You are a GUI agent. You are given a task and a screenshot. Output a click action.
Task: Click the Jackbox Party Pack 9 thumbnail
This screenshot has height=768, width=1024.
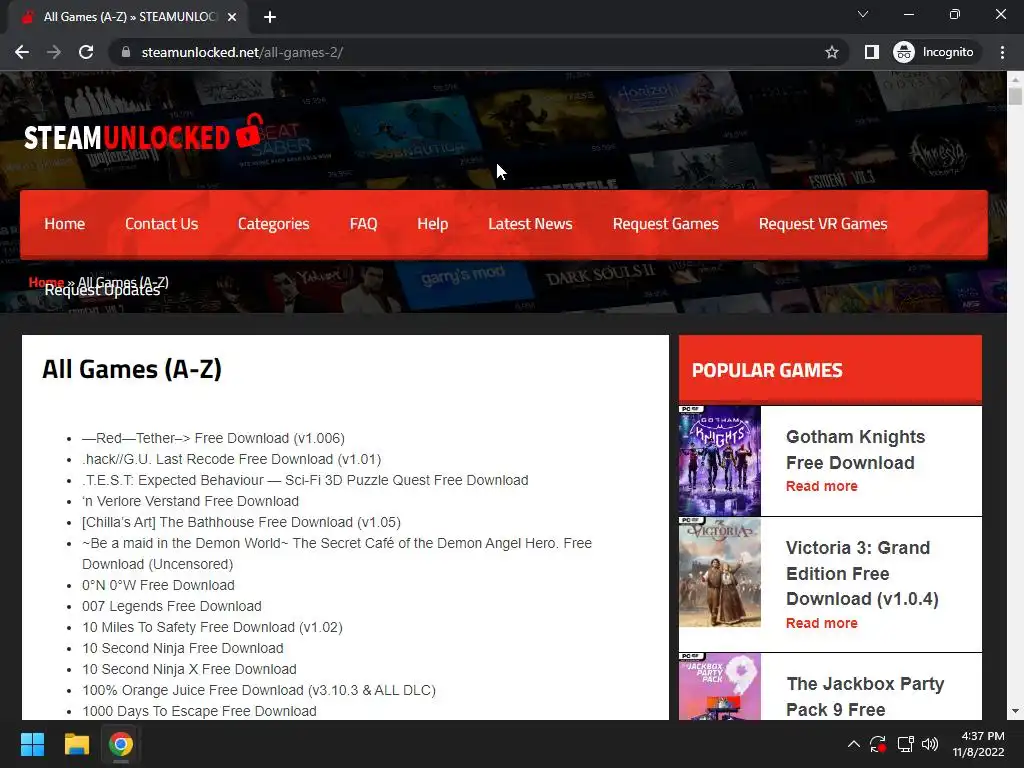(x=720, y=686)
